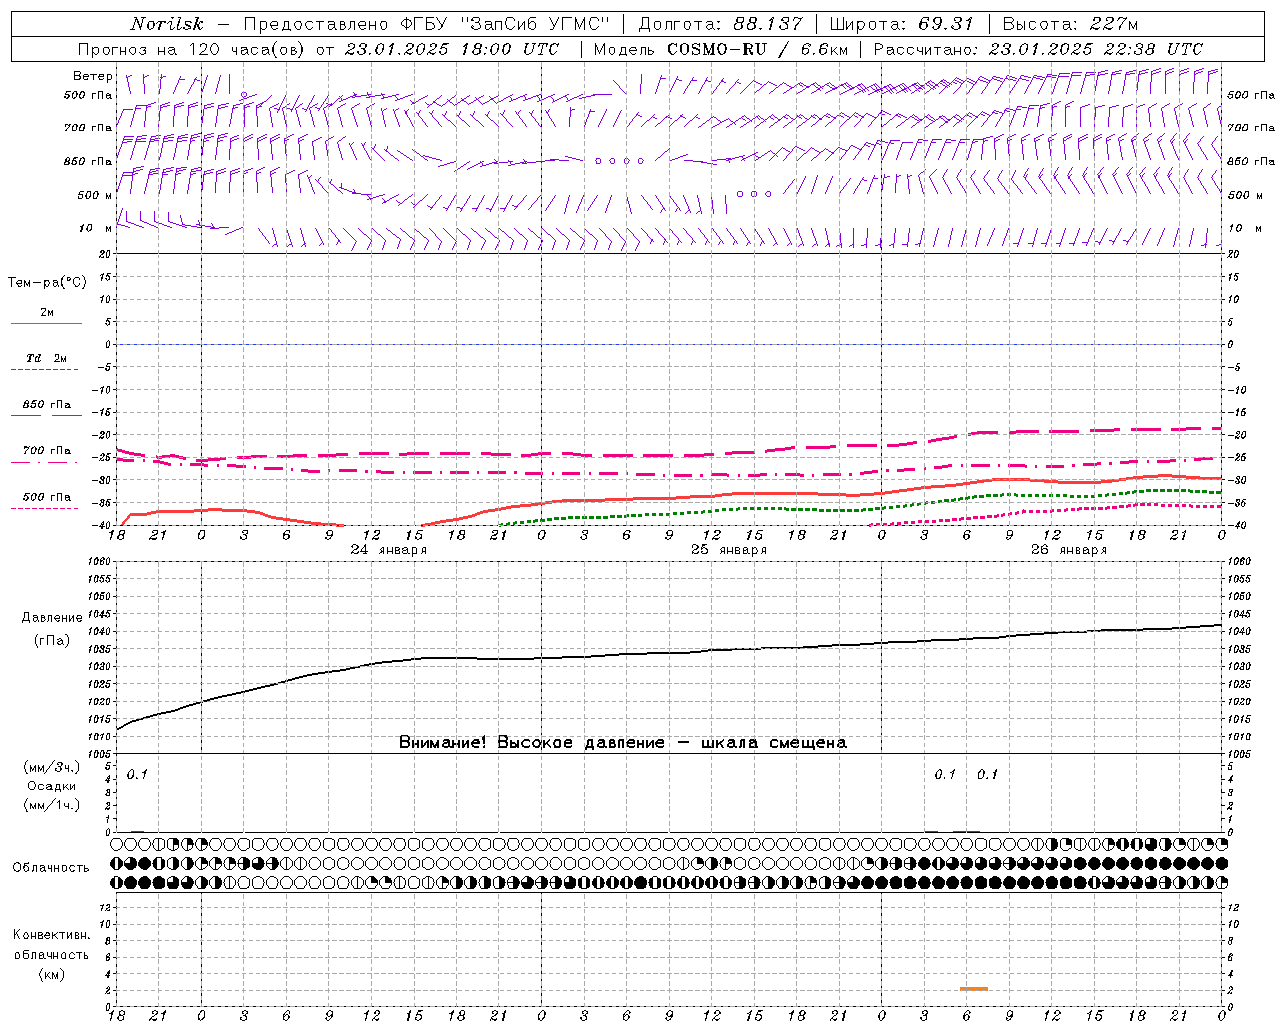Click the Ветер panel label
The height and width of the screenshot is (1024, 1280).
[x=93, y=76]
